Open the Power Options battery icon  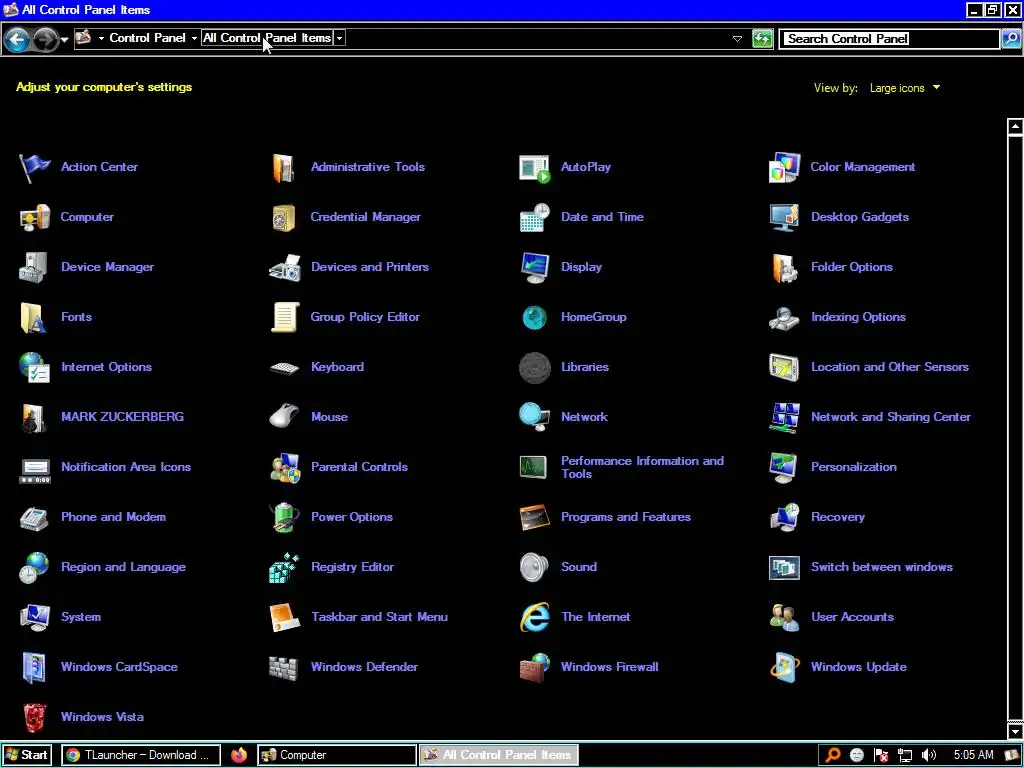284,517
